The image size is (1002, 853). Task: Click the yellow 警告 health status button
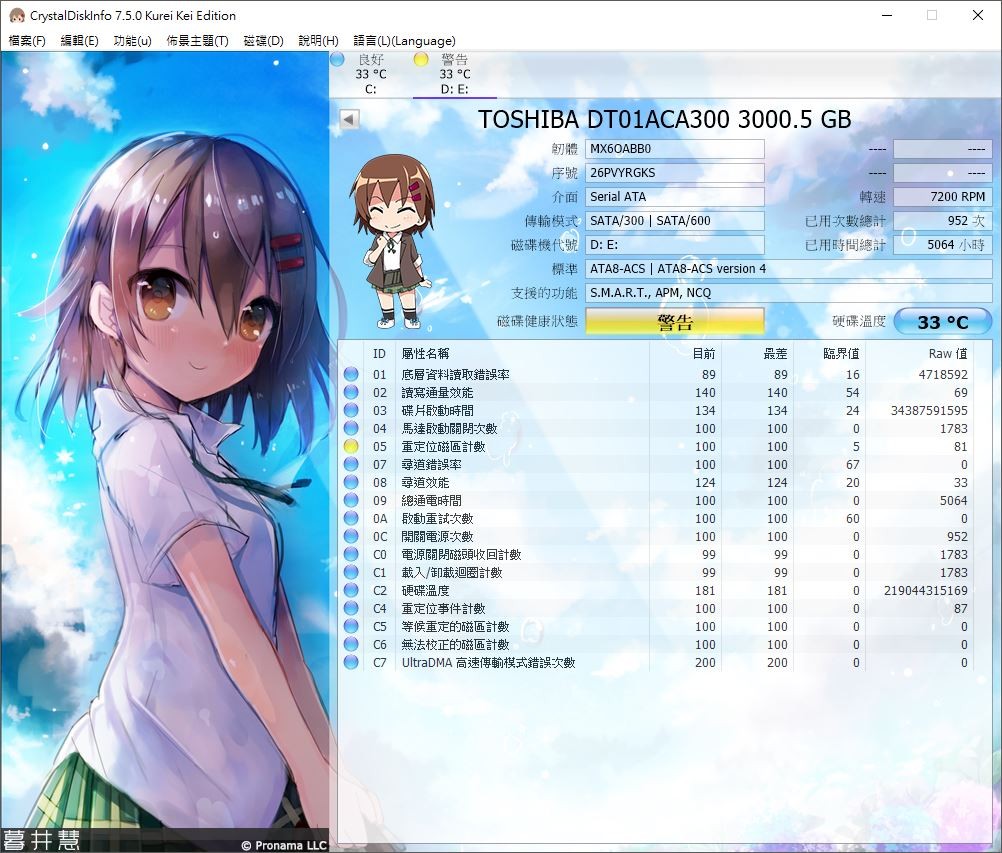pos(675,321)
